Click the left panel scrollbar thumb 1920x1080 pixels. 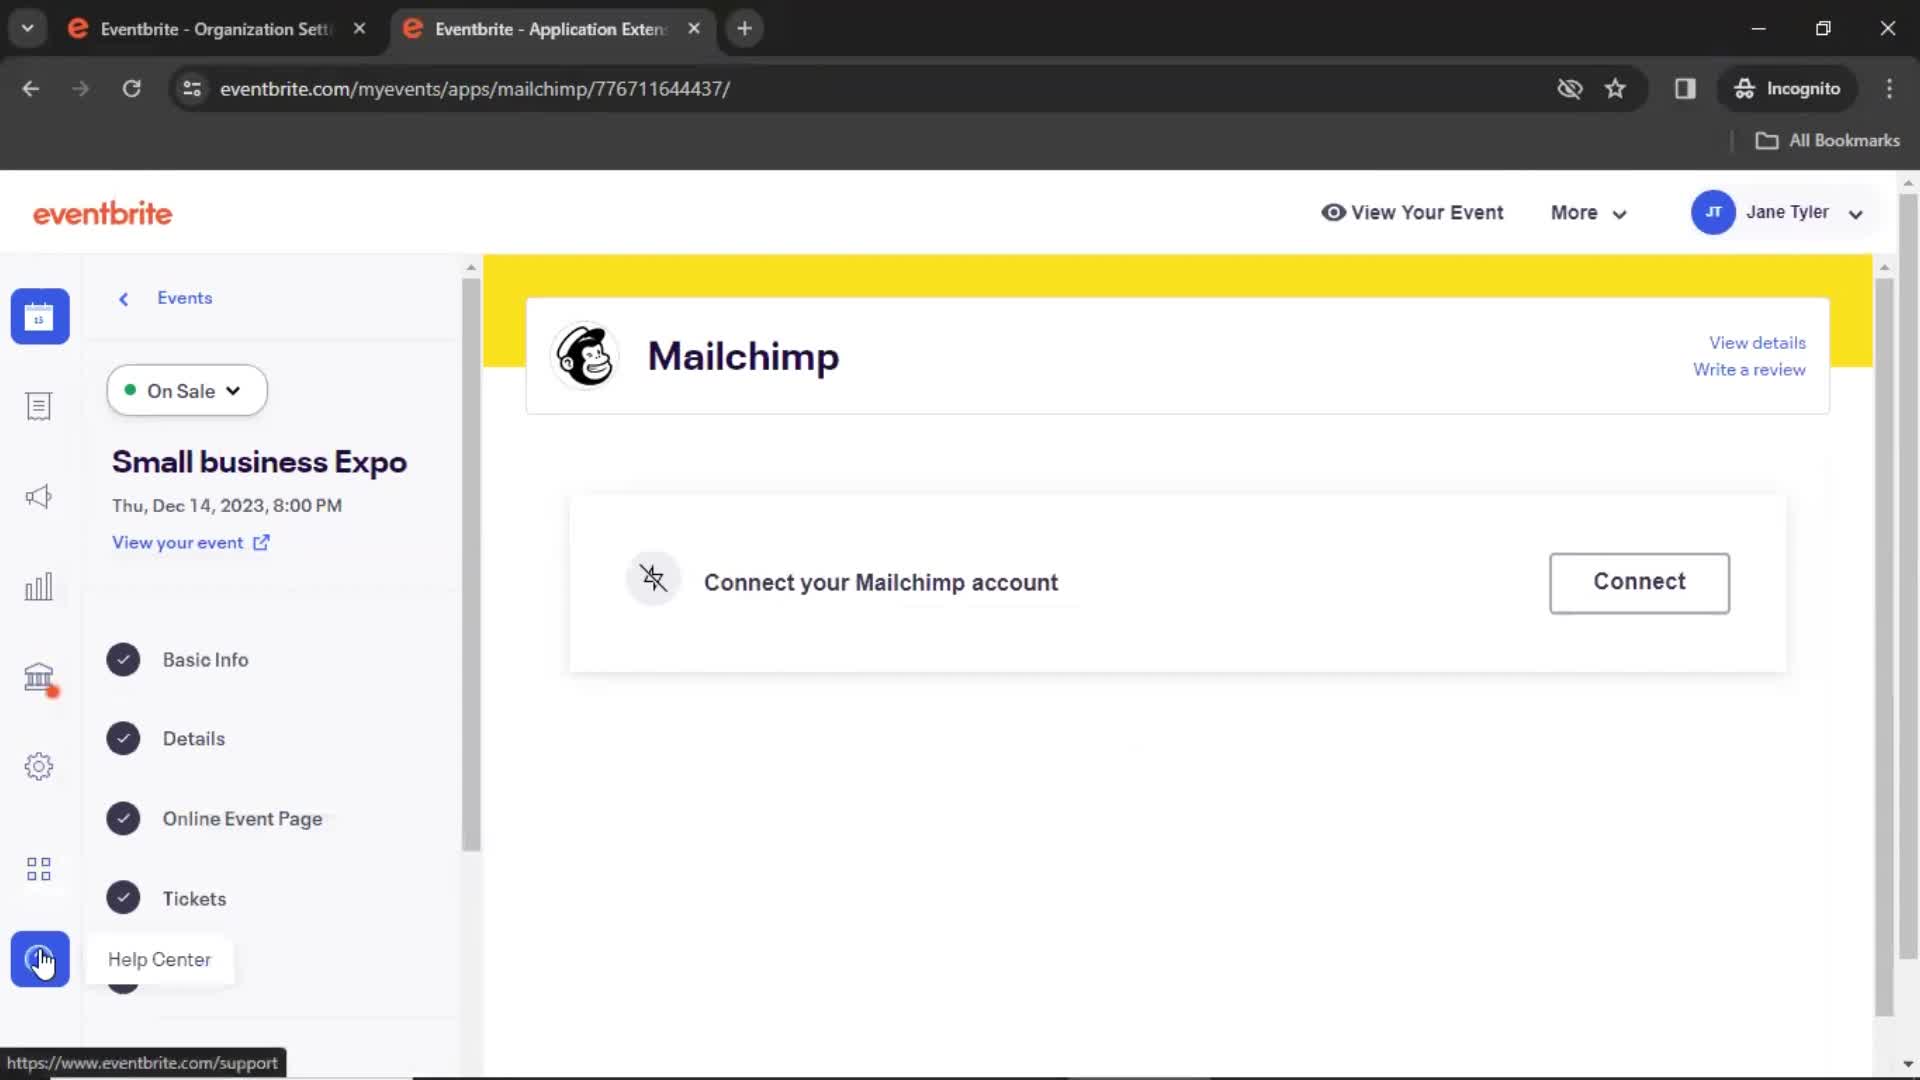pyautogui.click(x=471, y=565)
